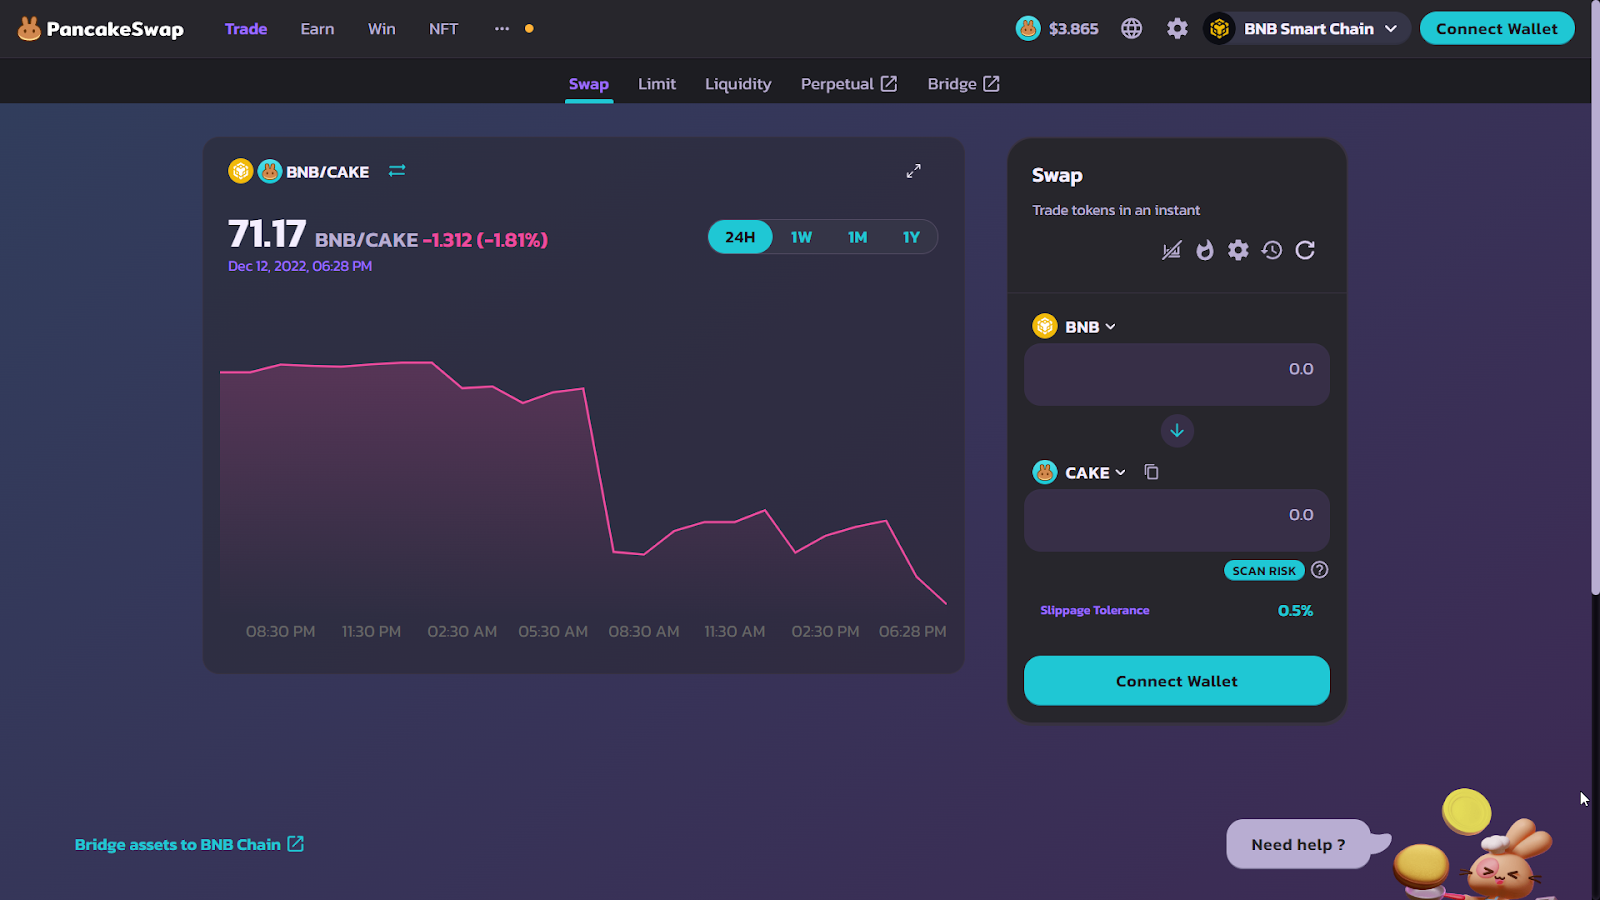Click the Slippage Tolerance label

1094,610
